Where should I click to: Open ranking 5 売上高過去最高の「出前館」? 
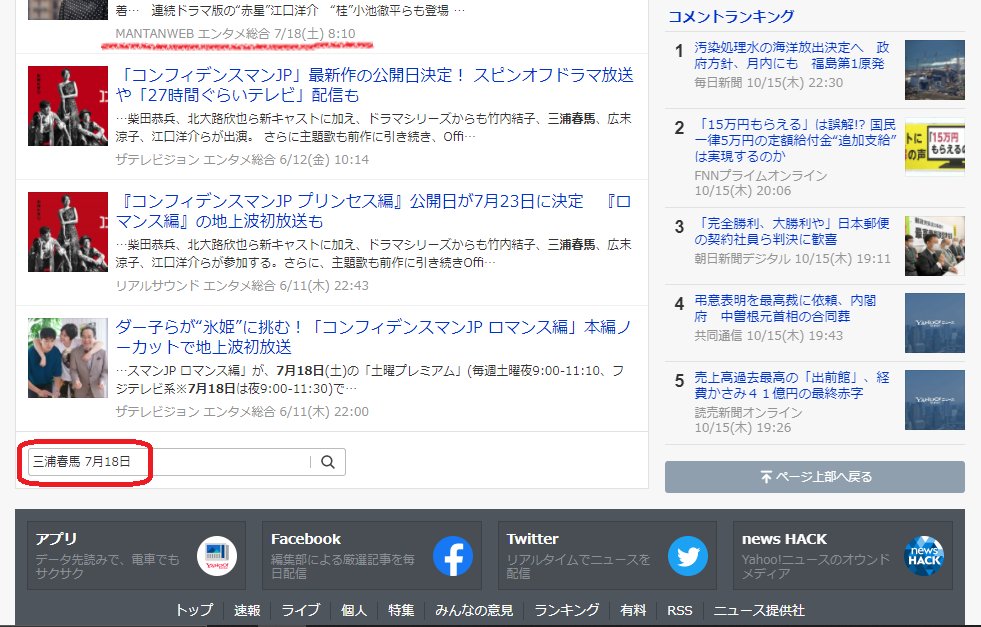coord(791,385)
